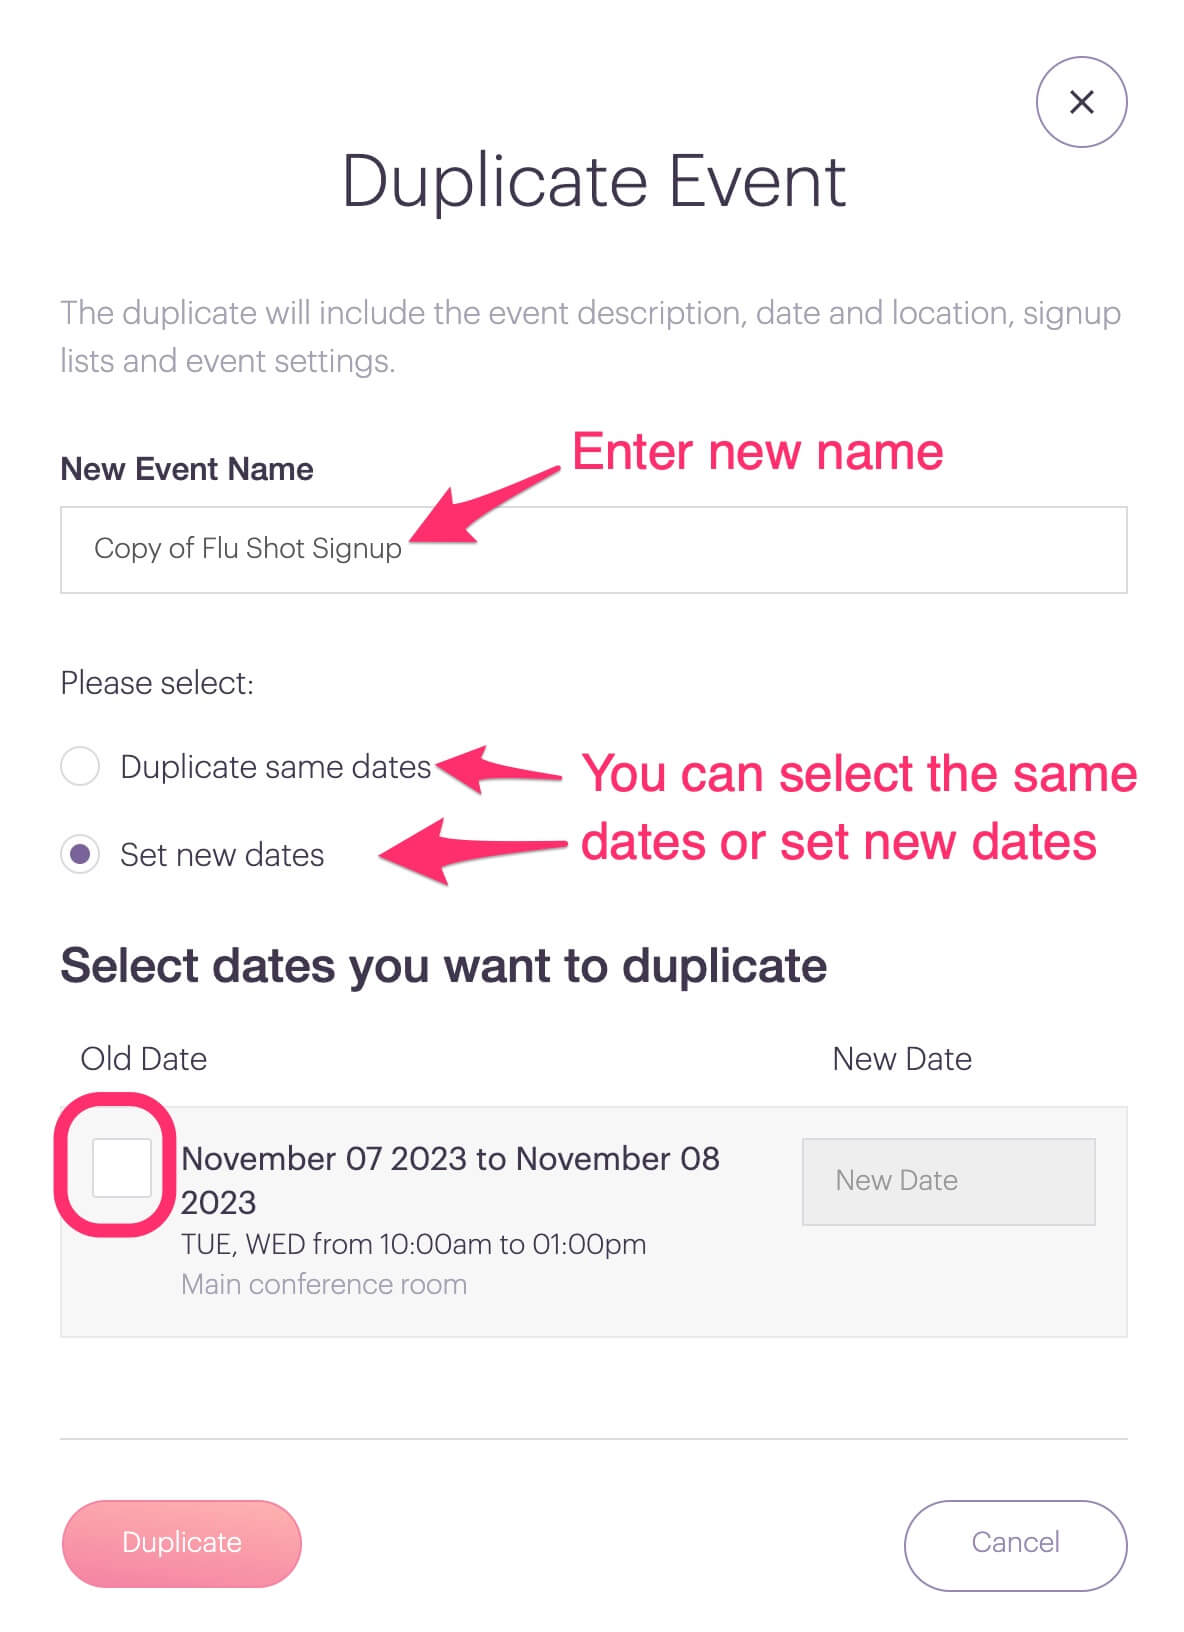Close the Duplicate Event dialog
The width and height of the screenshot is (1184, 1632).
(1081, 102)
